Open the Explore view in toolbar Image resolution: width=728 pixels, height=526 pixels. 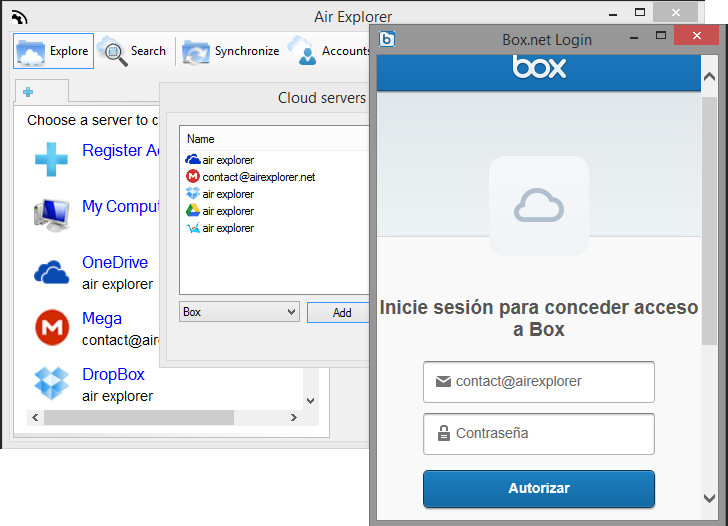[53, 51]
